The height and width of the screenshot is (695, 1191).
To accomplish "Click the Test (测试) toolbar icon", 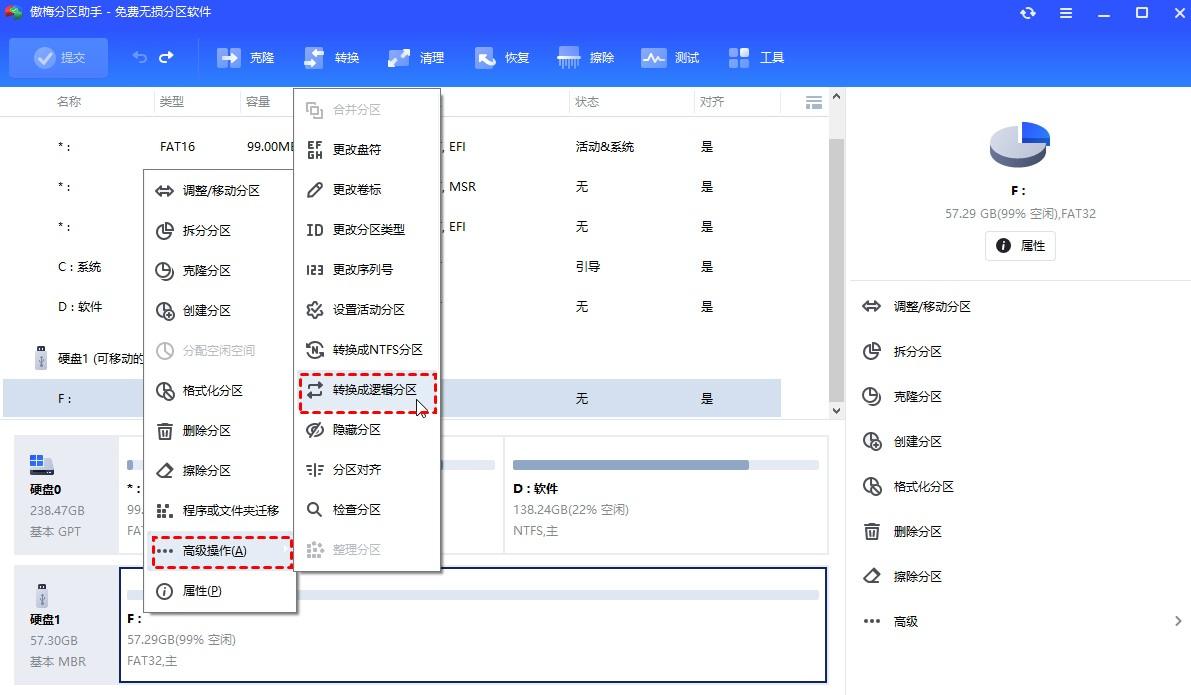I will point(670,57).
